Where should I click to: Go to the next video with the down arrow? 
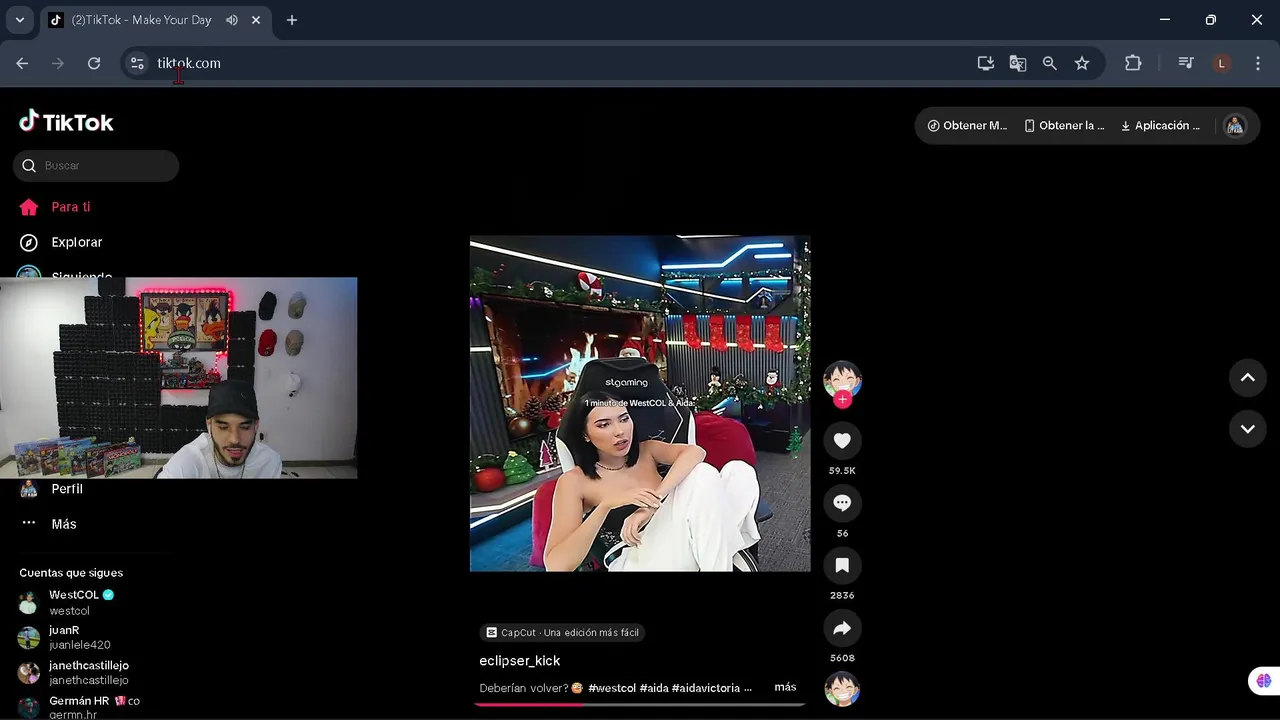(1247, 429)
